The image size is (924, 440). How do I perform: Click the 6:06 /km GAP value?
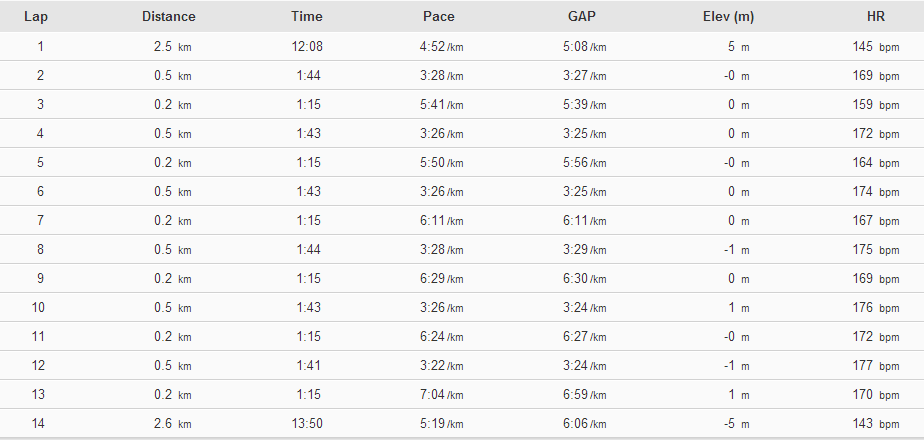coord(585,424)
